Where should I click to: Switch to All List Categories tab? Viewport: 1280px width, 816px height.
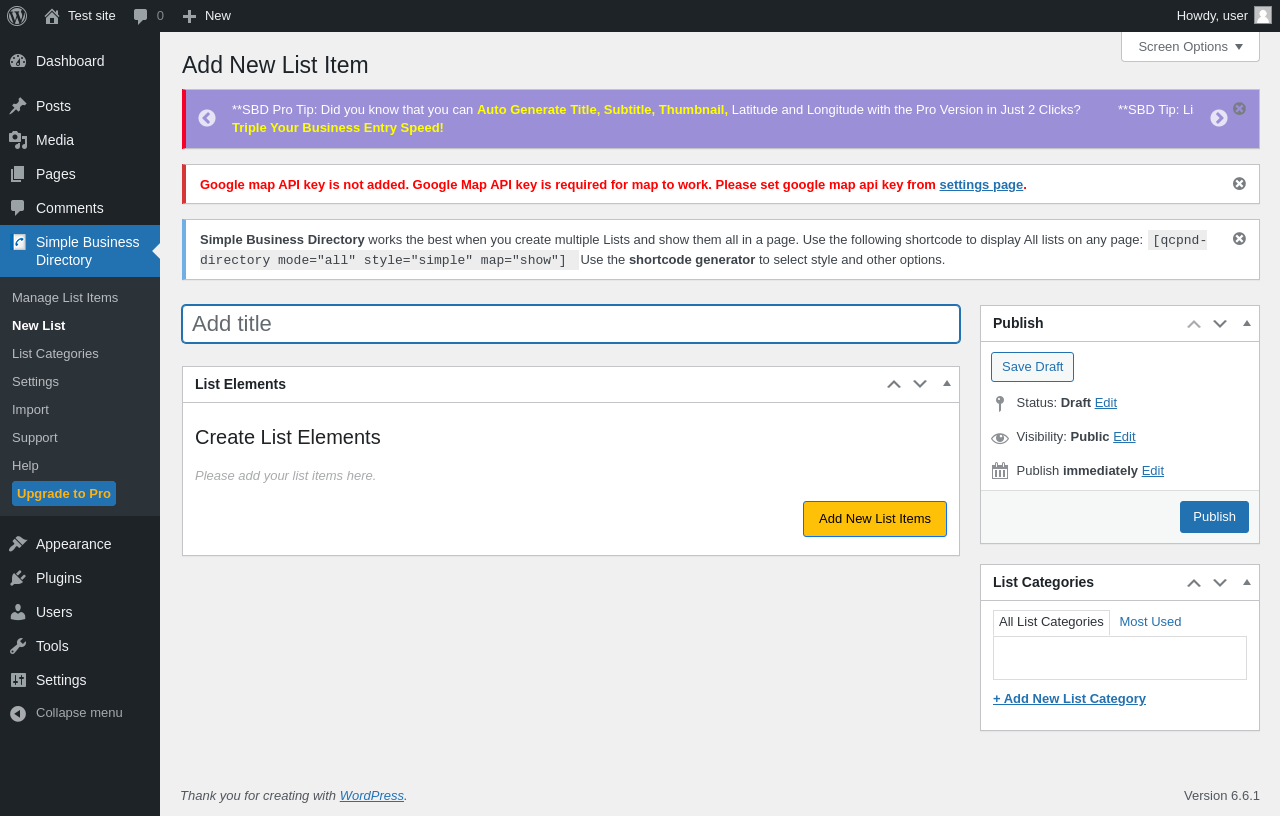coord(1051,622)
